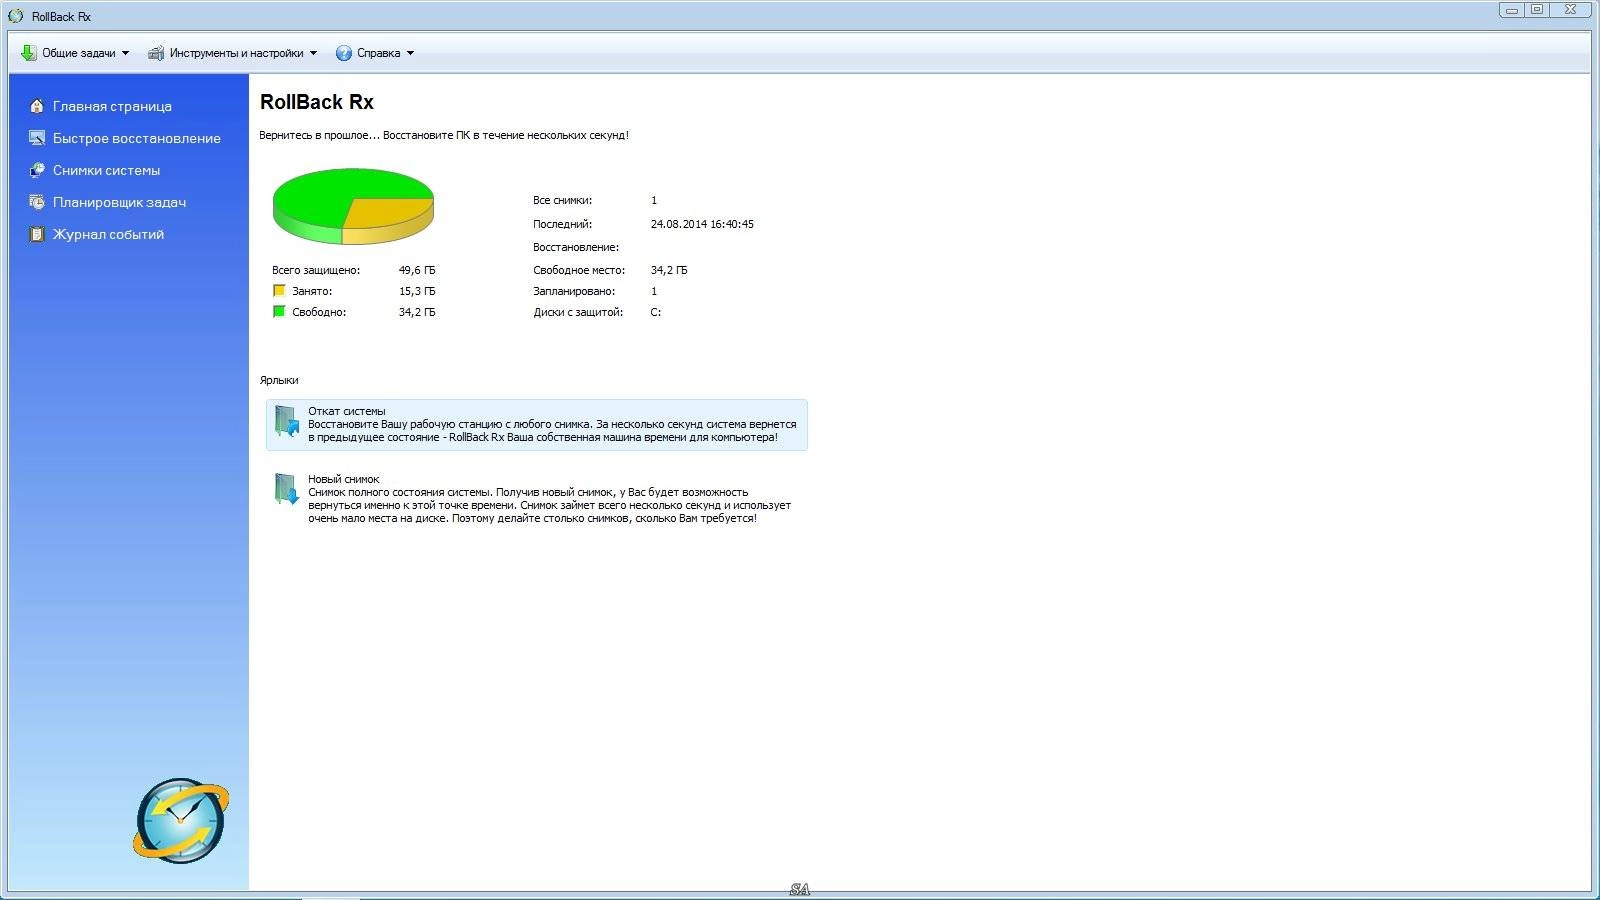Open the Общие задачи menu
1600x900 pixels.
tap(75, 53)
